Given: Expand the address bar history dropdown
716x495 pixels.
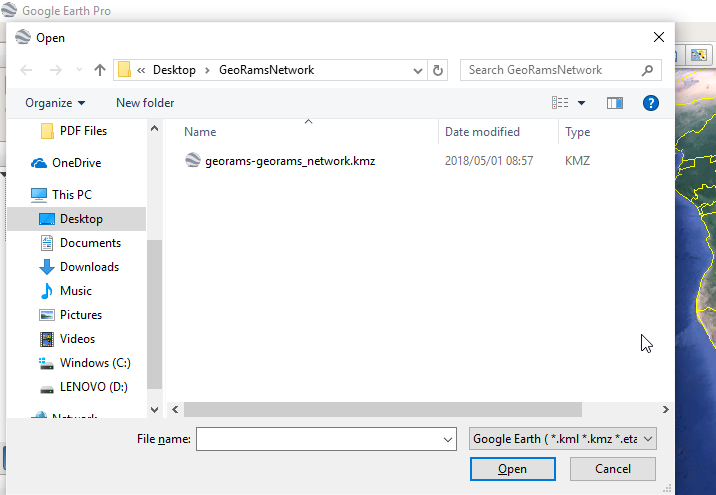Looking at the screenshot, I should point(417,70).
